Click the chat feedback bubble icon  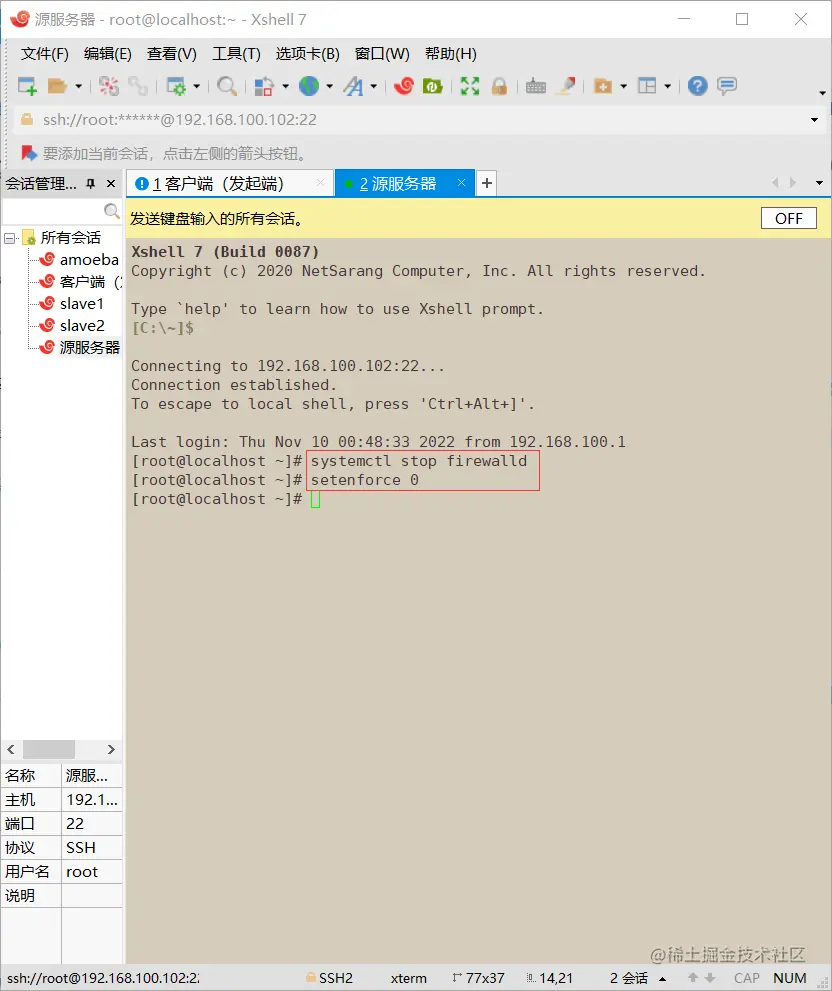click(727, 86)
